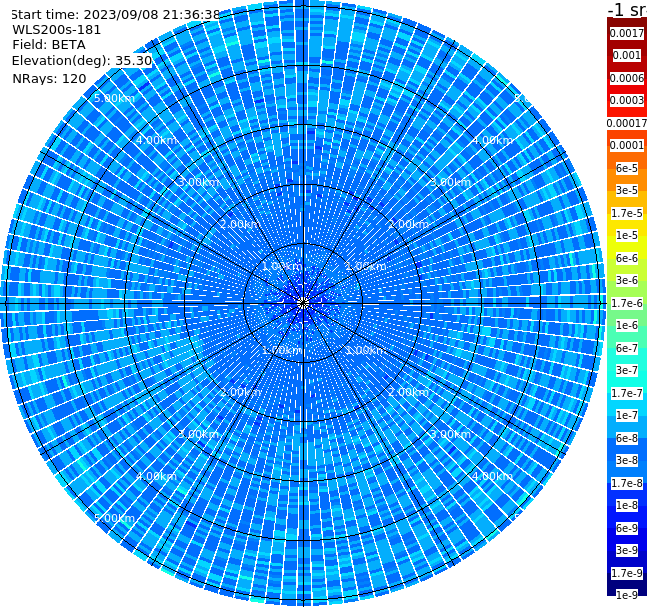The width and height of the screenshot is (647, 607).
Task: Click the upper-left 3.00km ring label
Action: coord(198,182)
